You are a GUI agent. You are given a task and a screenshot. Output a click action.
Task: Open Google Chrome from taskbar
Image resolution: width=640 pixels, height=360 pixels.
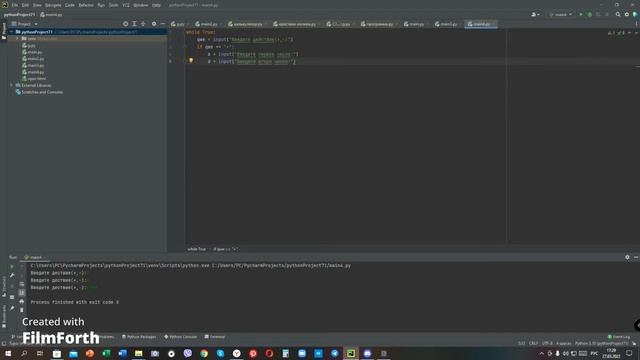pos(204,353)
